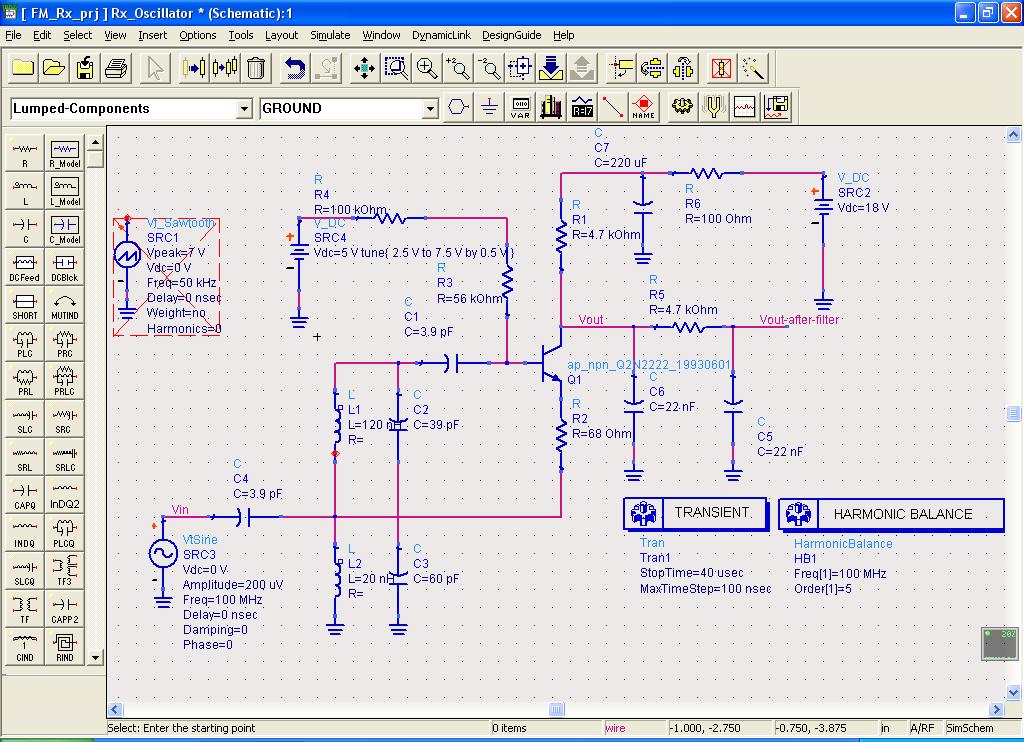Pick the DCFeed palette component
This screenshot has height=742, width=1024.
[25, 267]
